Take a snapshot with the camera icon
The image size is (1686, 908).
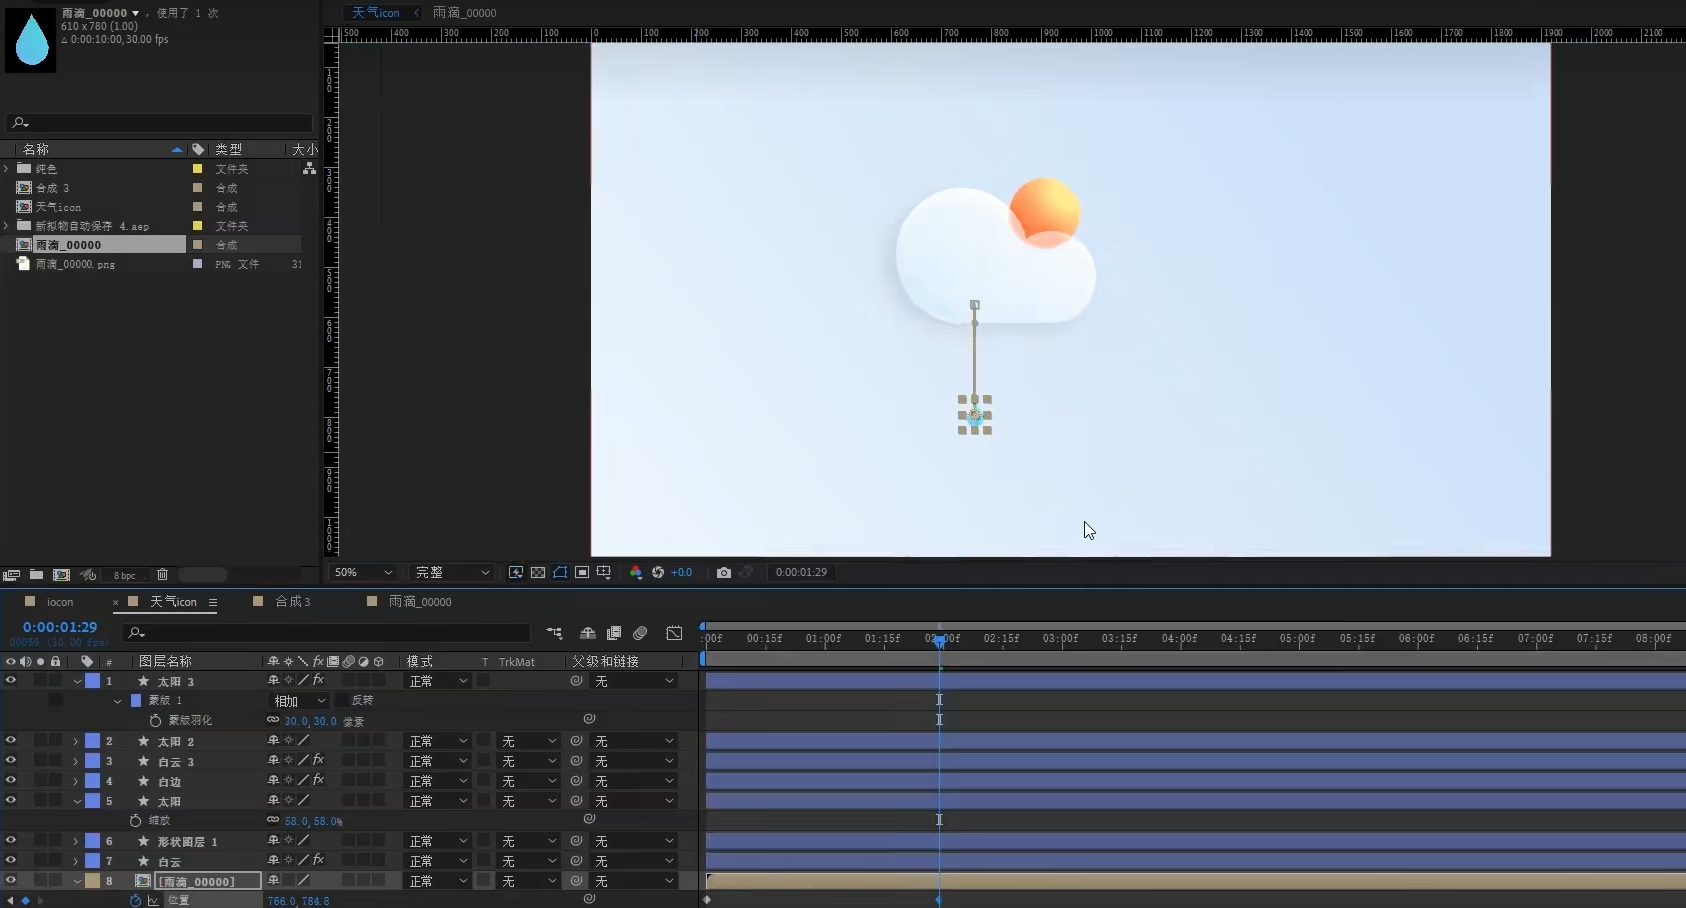pyautogui.click(x=724, y=572)
